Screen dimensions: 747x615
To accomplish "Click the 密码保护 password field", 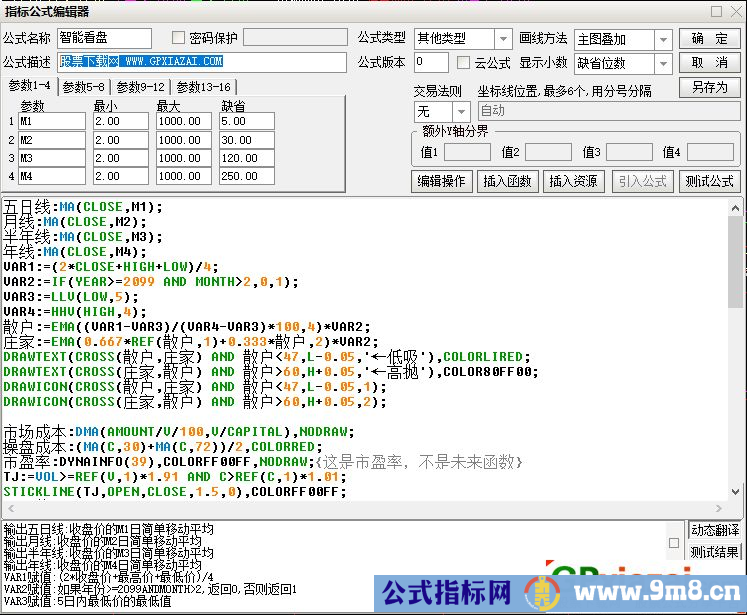I will (x=295, y=37).
